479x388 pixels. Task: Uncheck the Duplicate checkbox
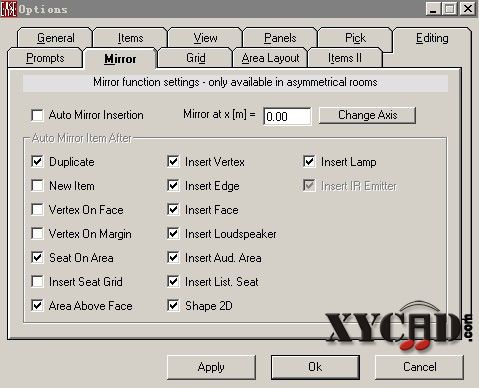37,162
